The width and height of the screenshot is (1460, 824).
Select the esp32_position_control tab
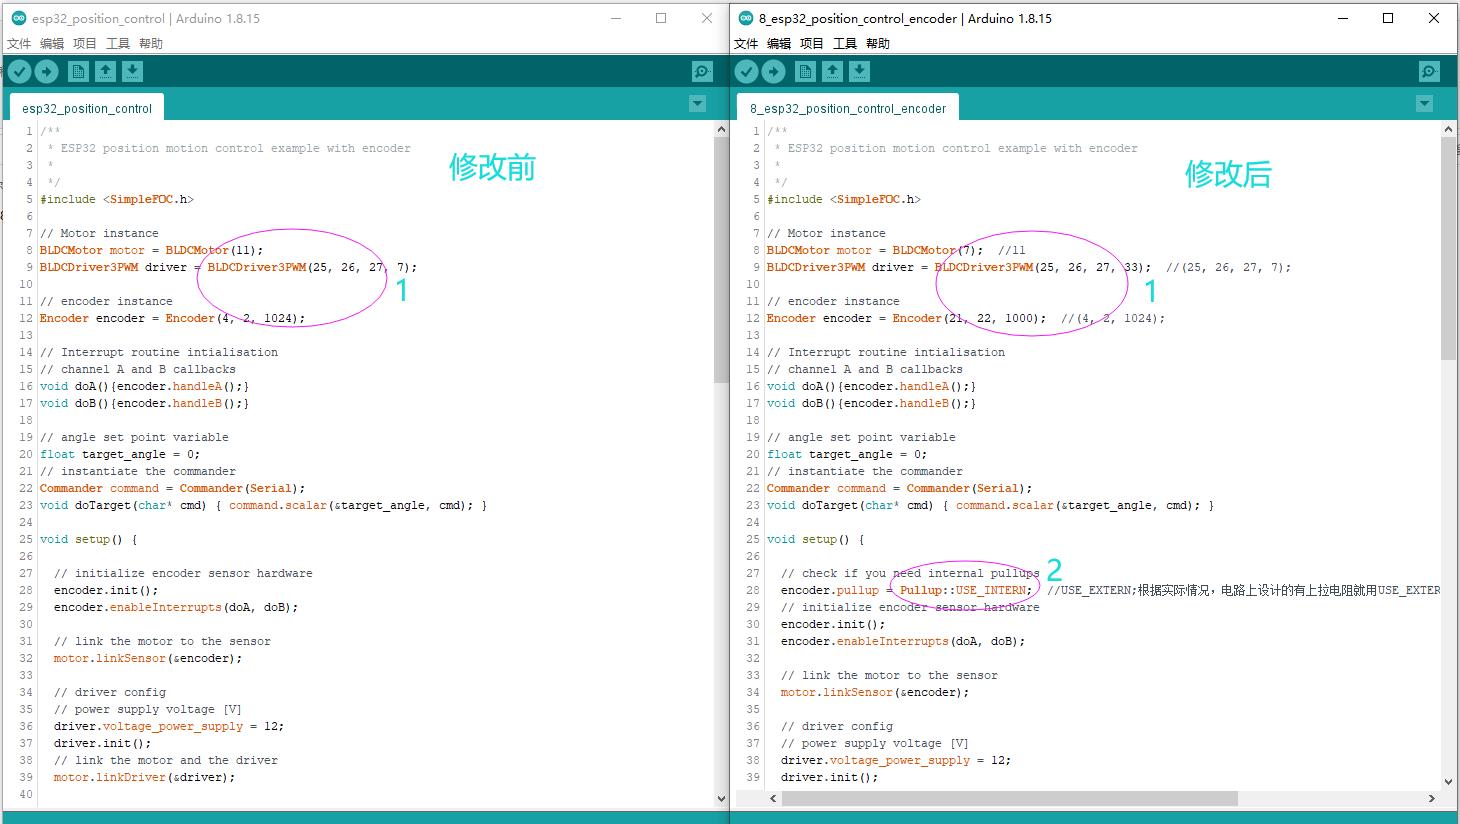(x=86, y=106)
